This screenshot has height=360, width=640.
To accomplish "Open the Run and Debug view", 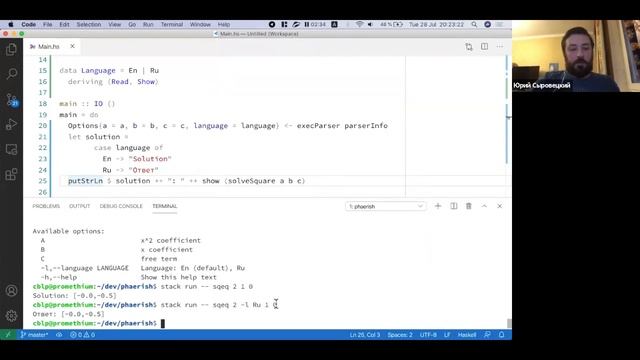I will click(11, 124).
